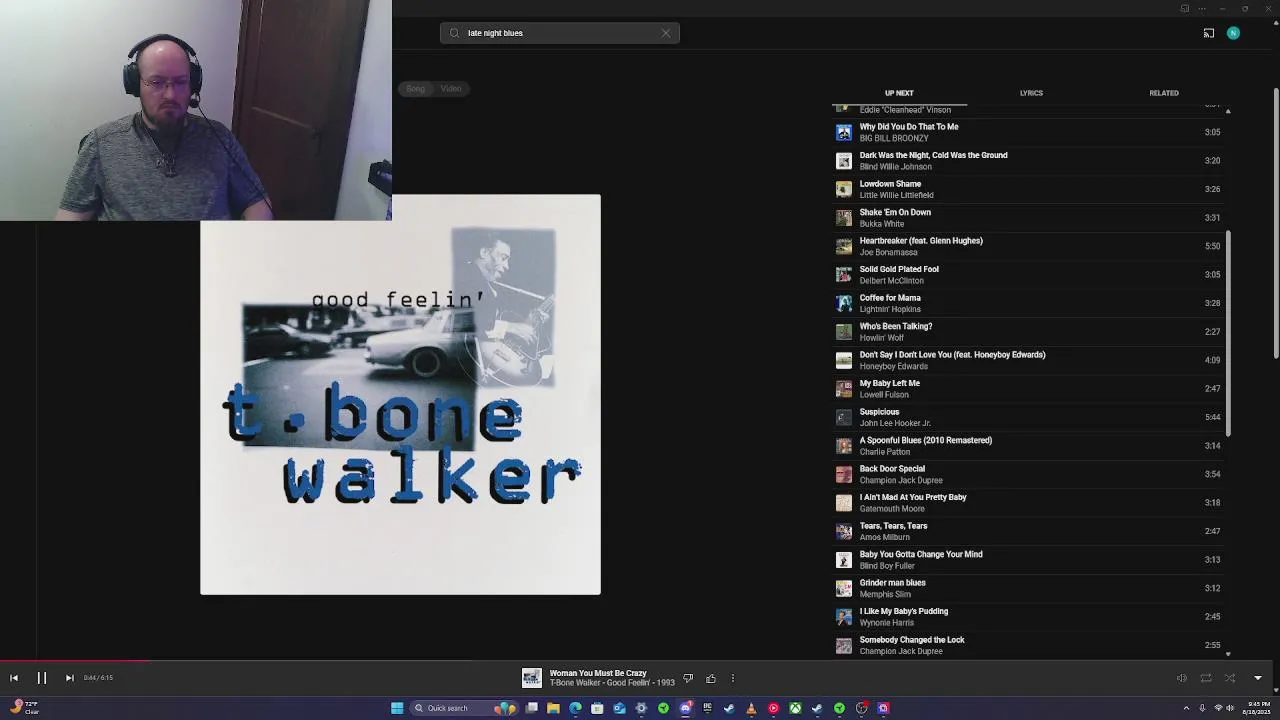Toggle repeat mode in player bar
The height and width of the screenshot is (720, 1280).
tap(1206, 678)
